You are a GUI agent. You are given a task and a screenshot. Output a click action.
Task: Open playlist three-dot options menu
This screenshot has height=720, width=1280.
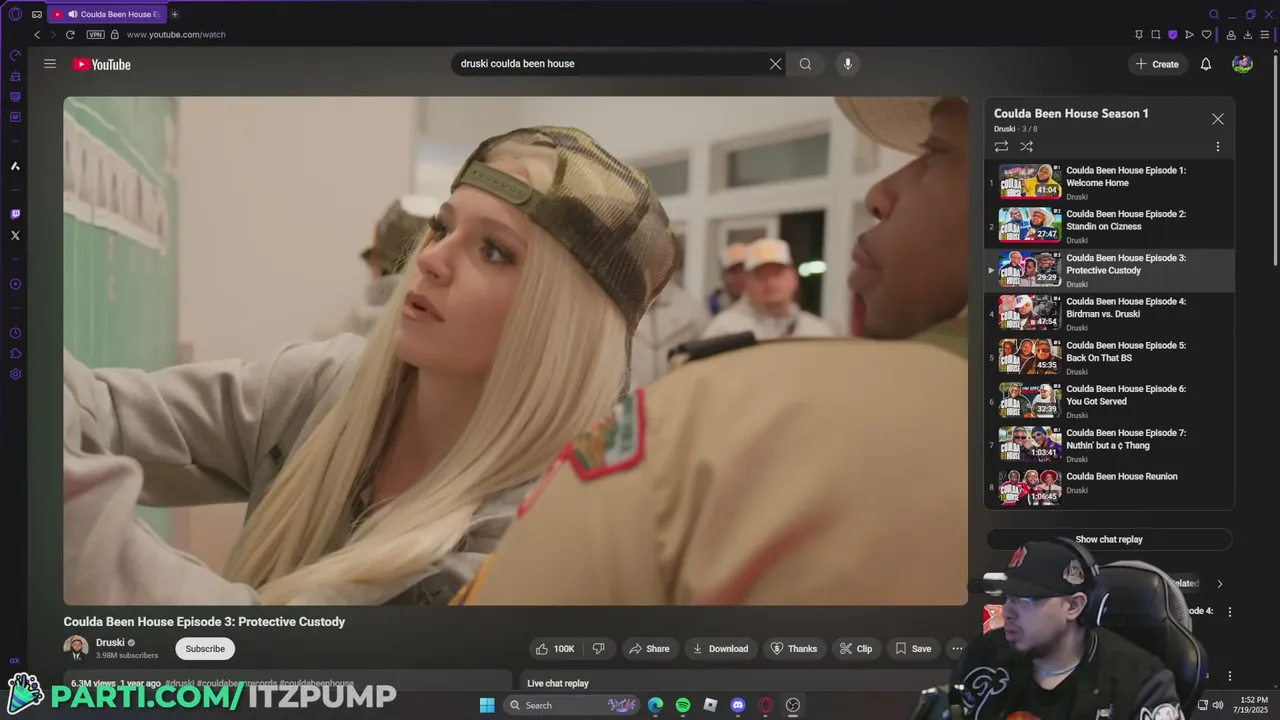[x=1217, y=146]
